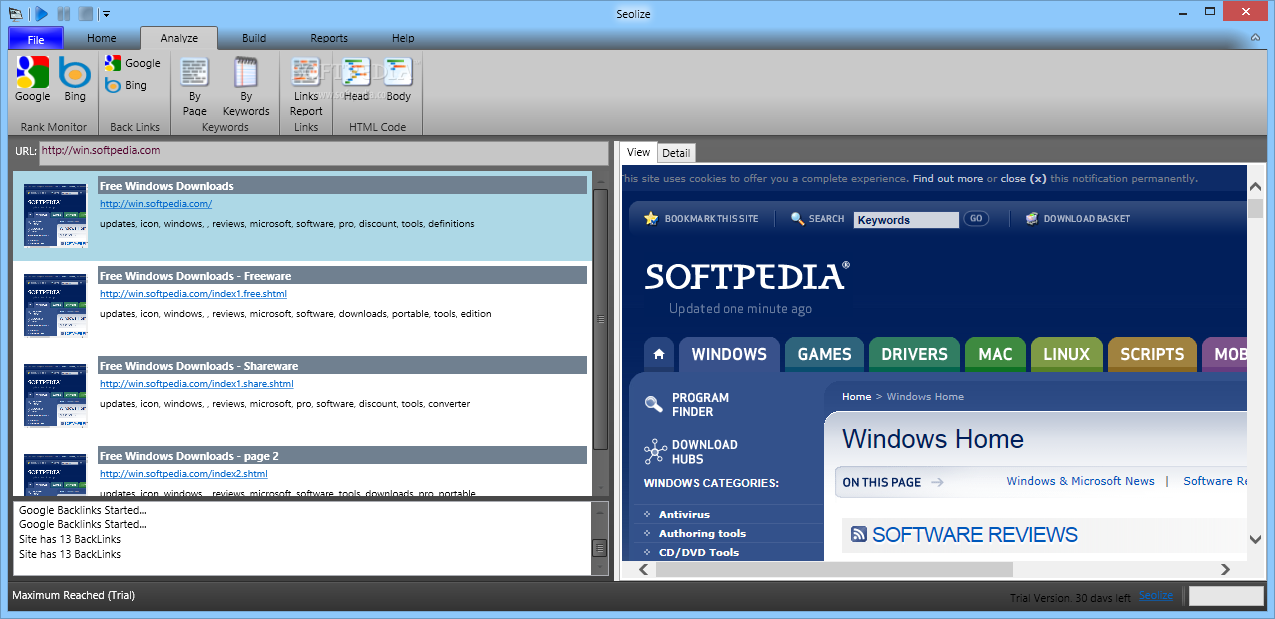The width and height of the screenshot is (1275, 619).
Task: Open the WINDOWS site tab
Action: coord(729,354)
